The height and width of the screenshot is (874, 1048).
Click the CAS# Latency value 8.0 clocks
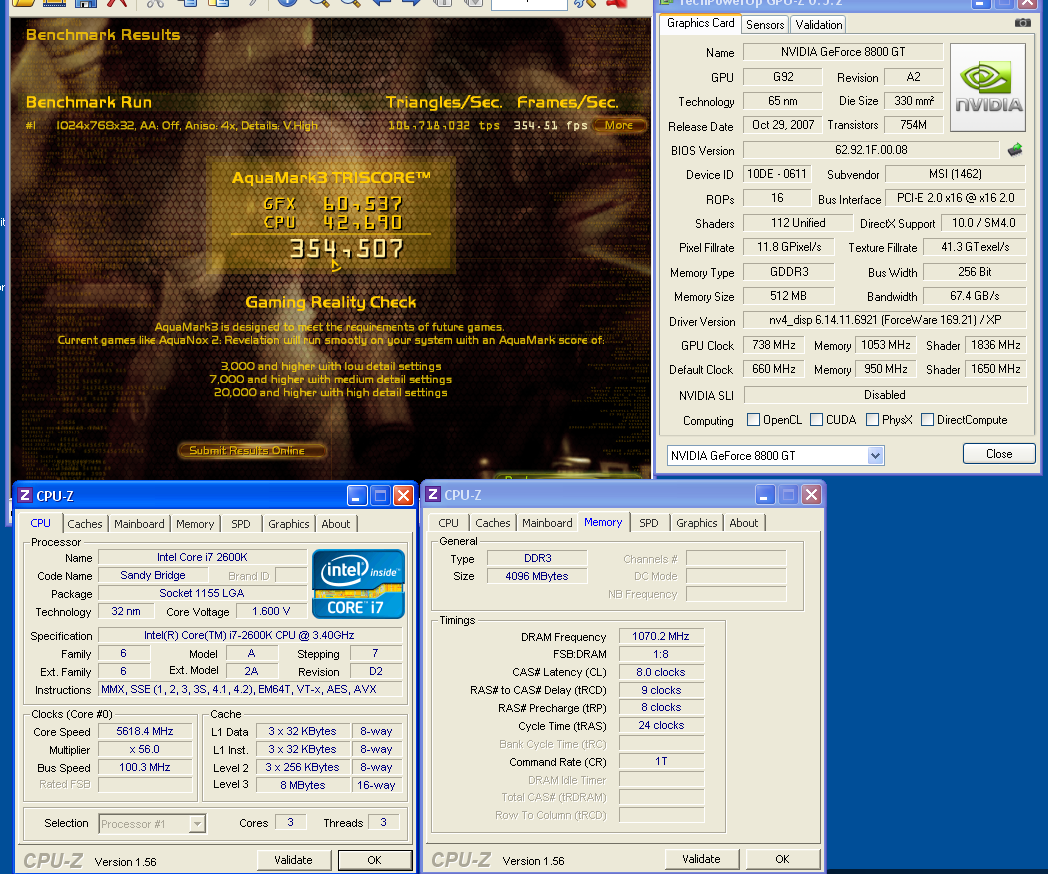pos(661,672)
